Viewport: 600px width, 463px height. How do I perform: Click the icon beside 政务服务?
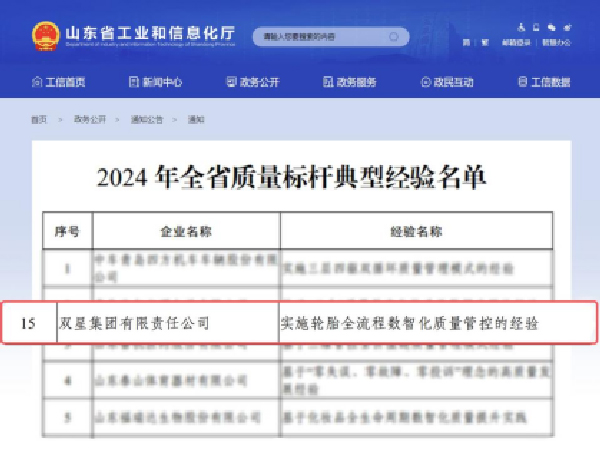(328, 82)
